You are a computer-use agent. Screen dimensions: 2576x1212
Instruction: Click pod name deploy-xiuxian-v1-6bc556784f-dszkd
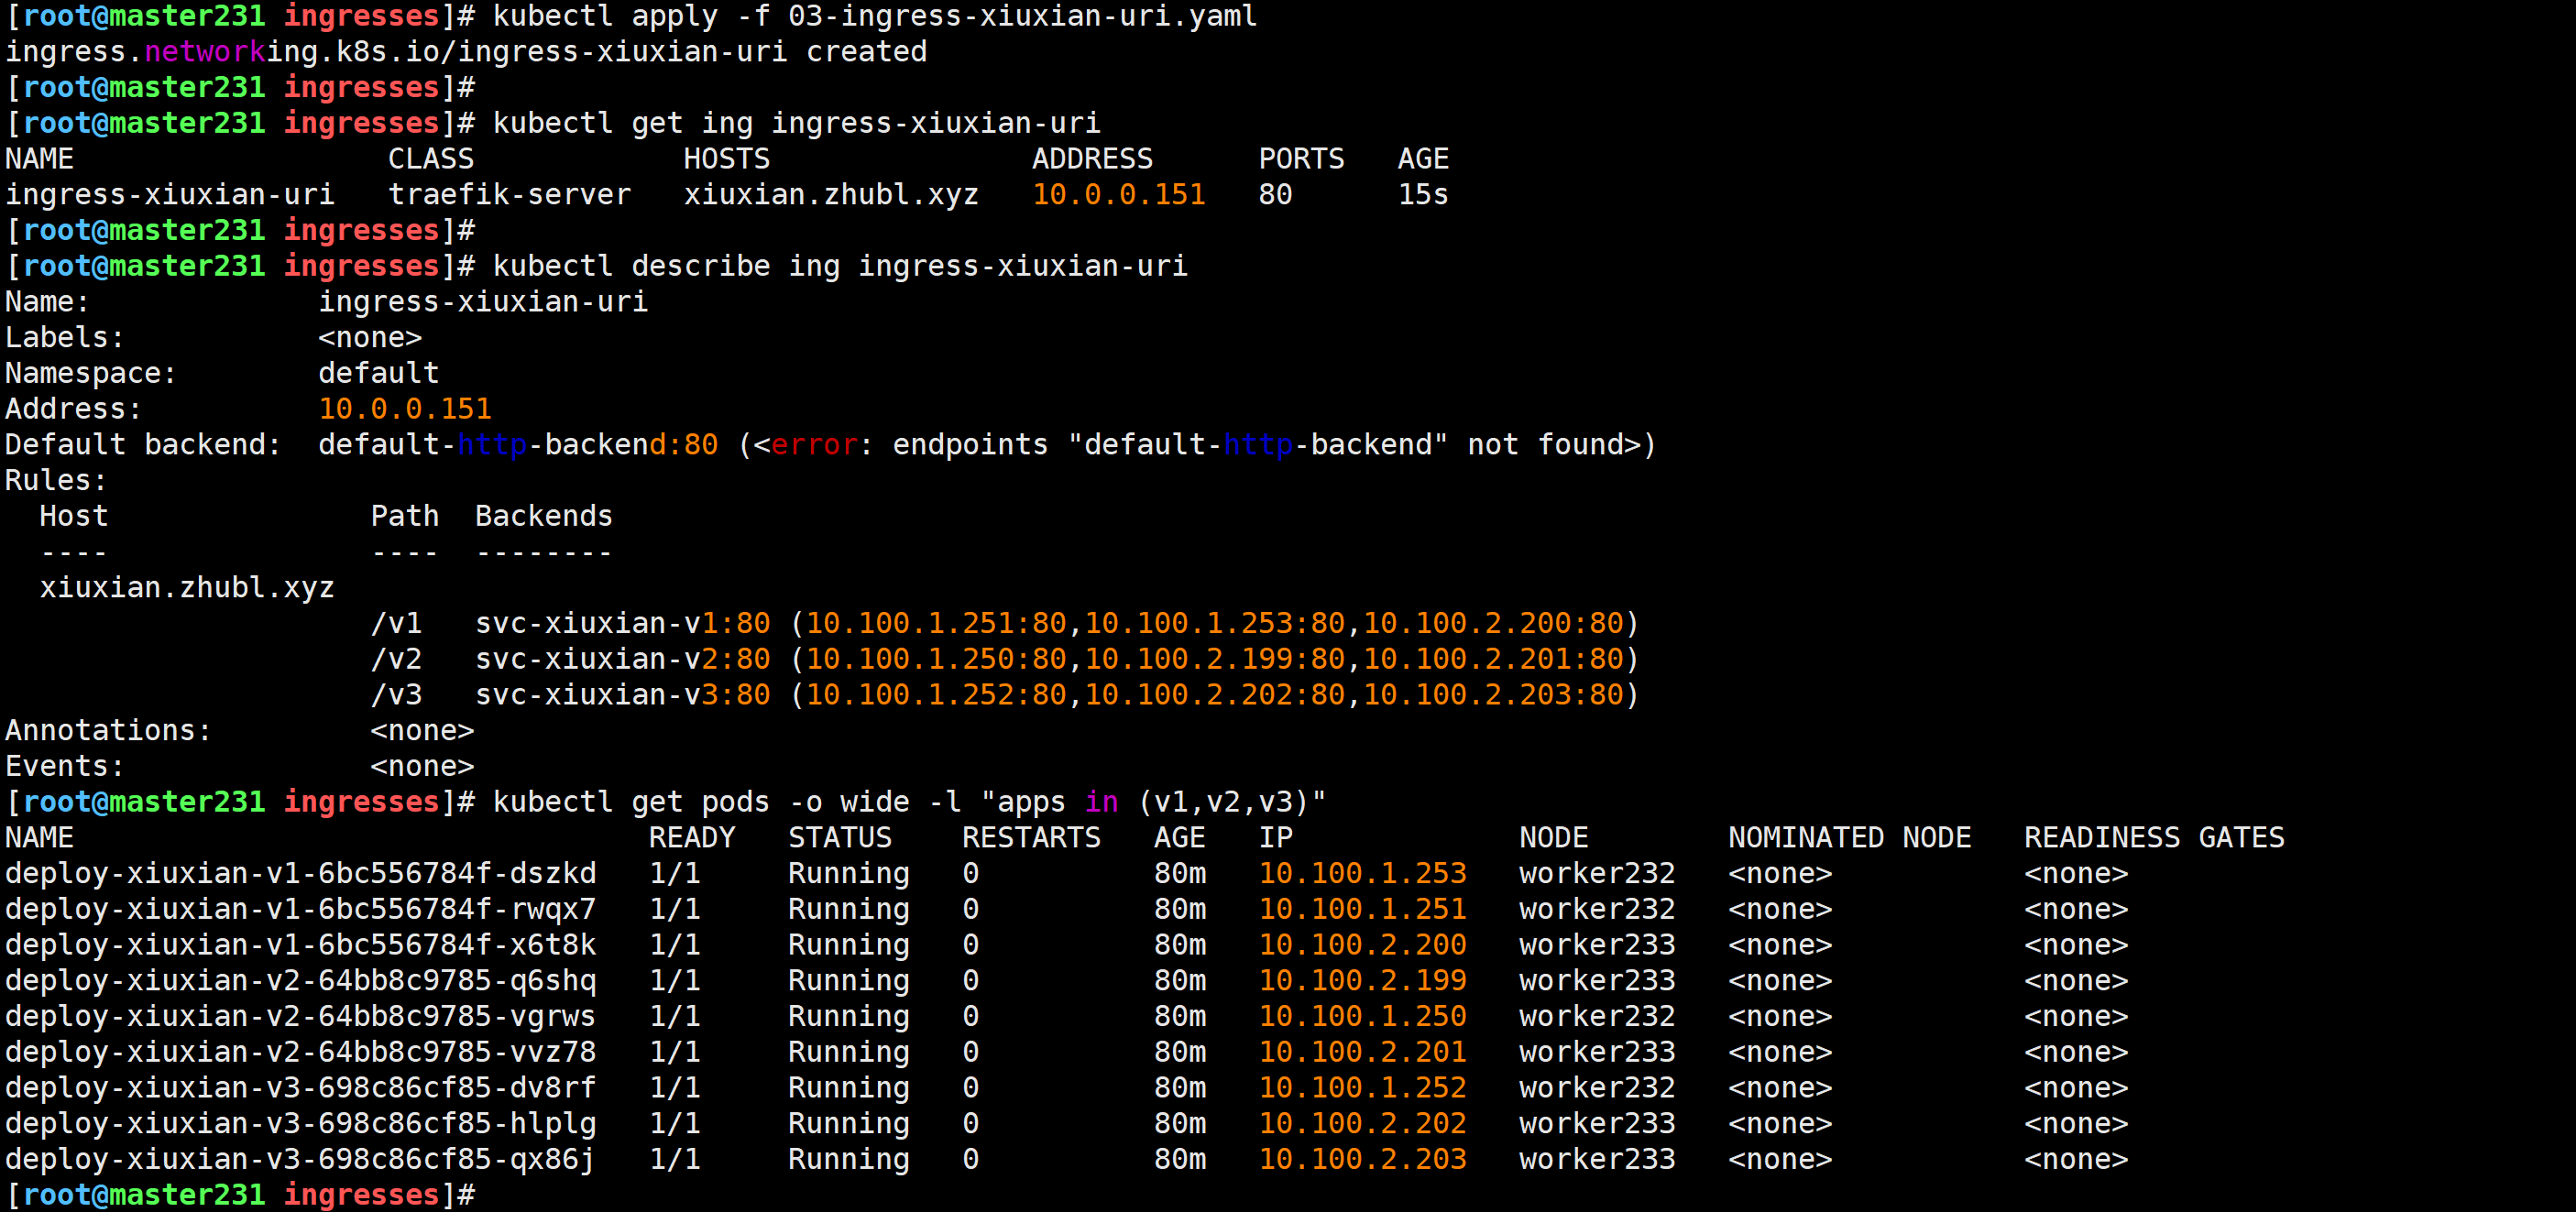pyautogui.click(x=300, y=873)
